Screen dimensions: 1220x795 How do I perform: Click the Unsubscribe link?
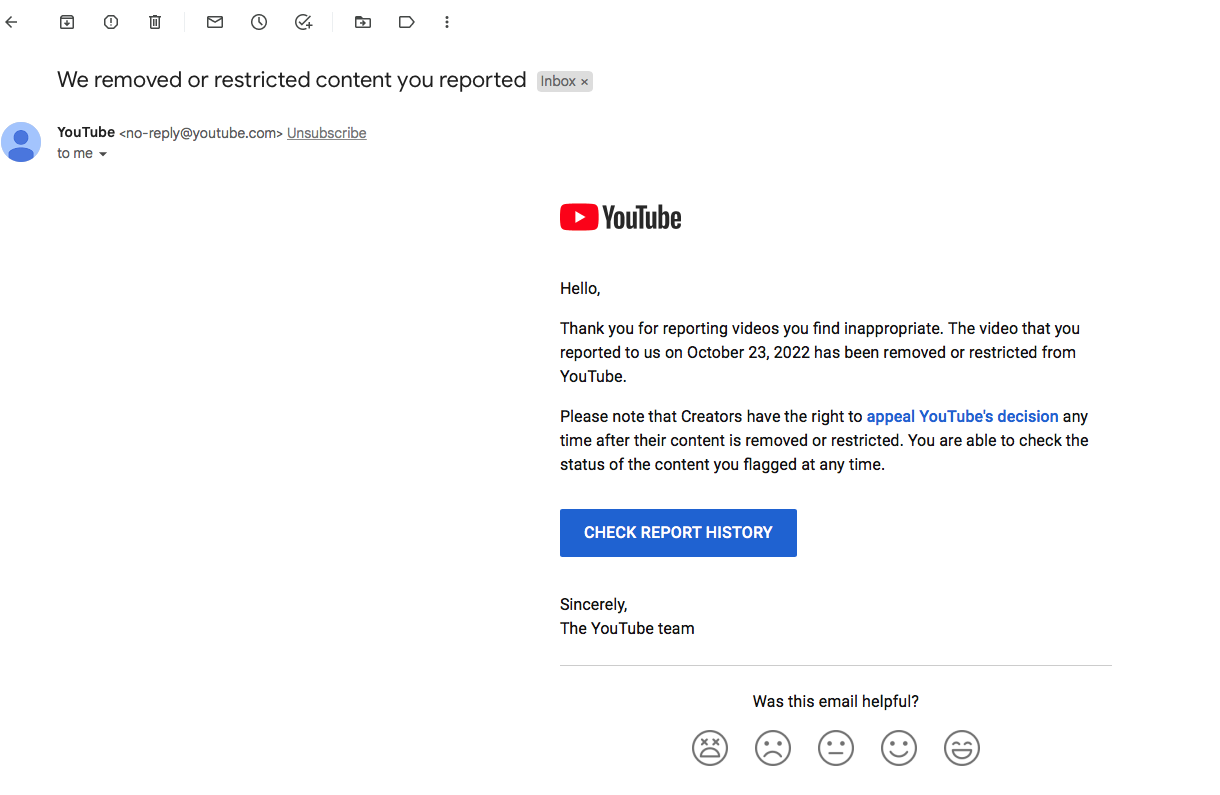[327, 133]
